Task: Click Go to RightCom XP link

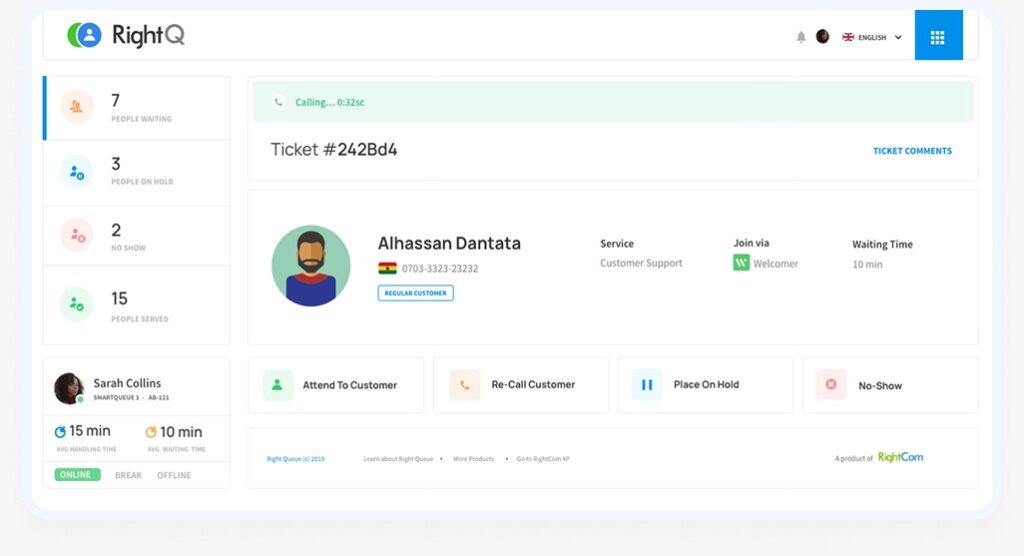Action: click(543, 459)
